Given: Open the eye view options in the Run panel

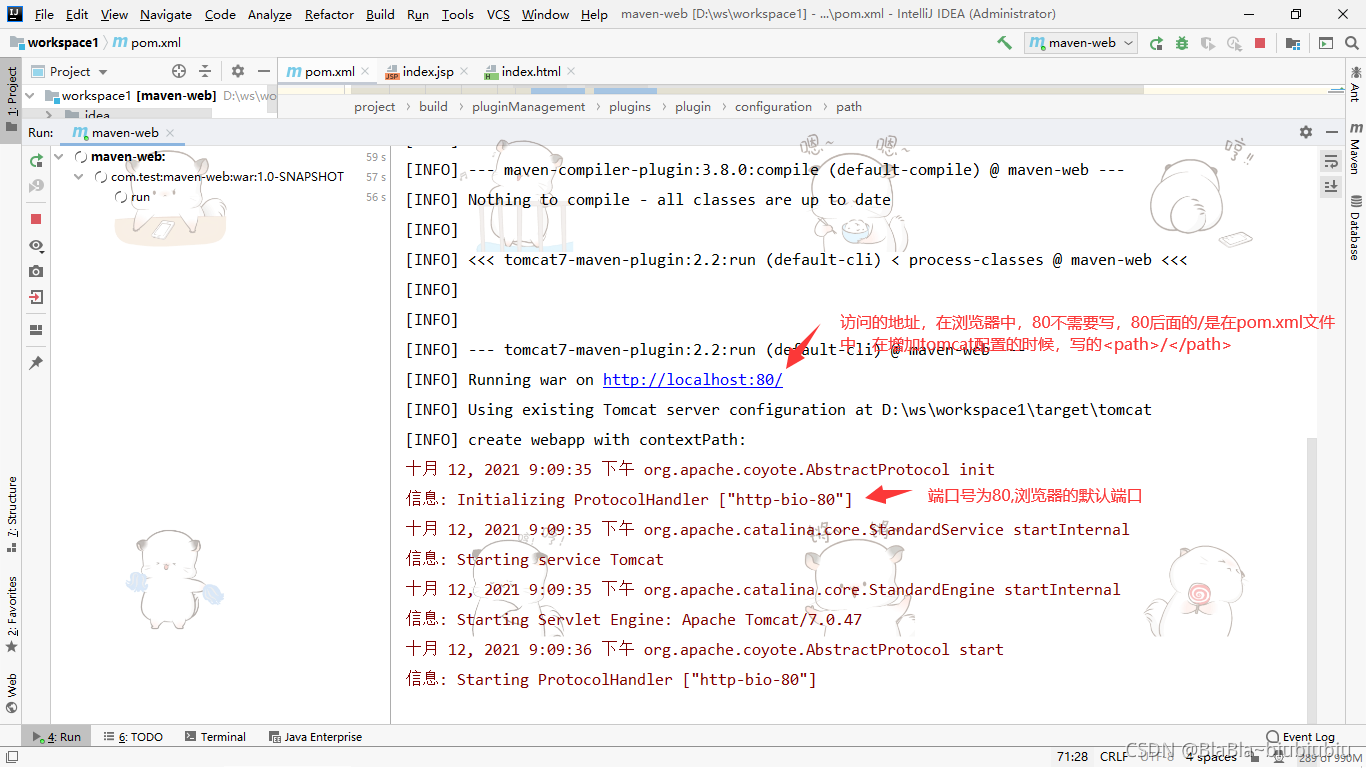Looking at the screenshot, I should tap(36, 245).
